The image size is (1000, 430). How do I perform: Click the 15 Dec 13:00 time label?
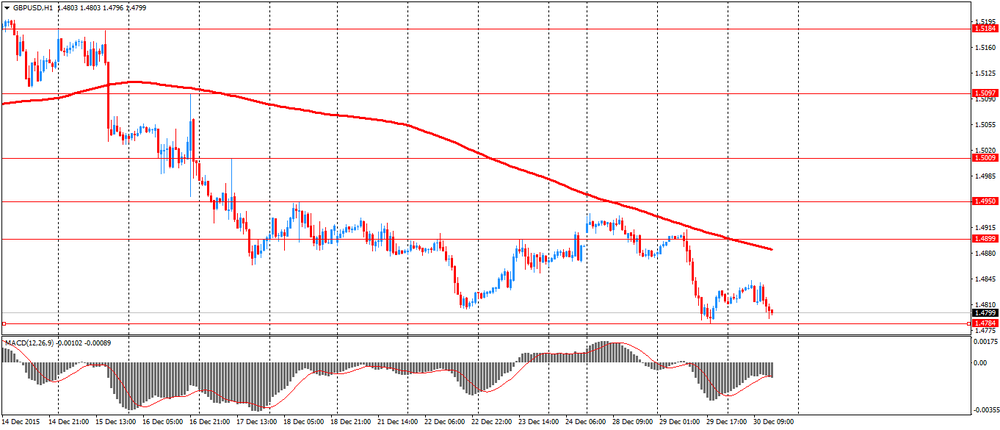point(115,422)
